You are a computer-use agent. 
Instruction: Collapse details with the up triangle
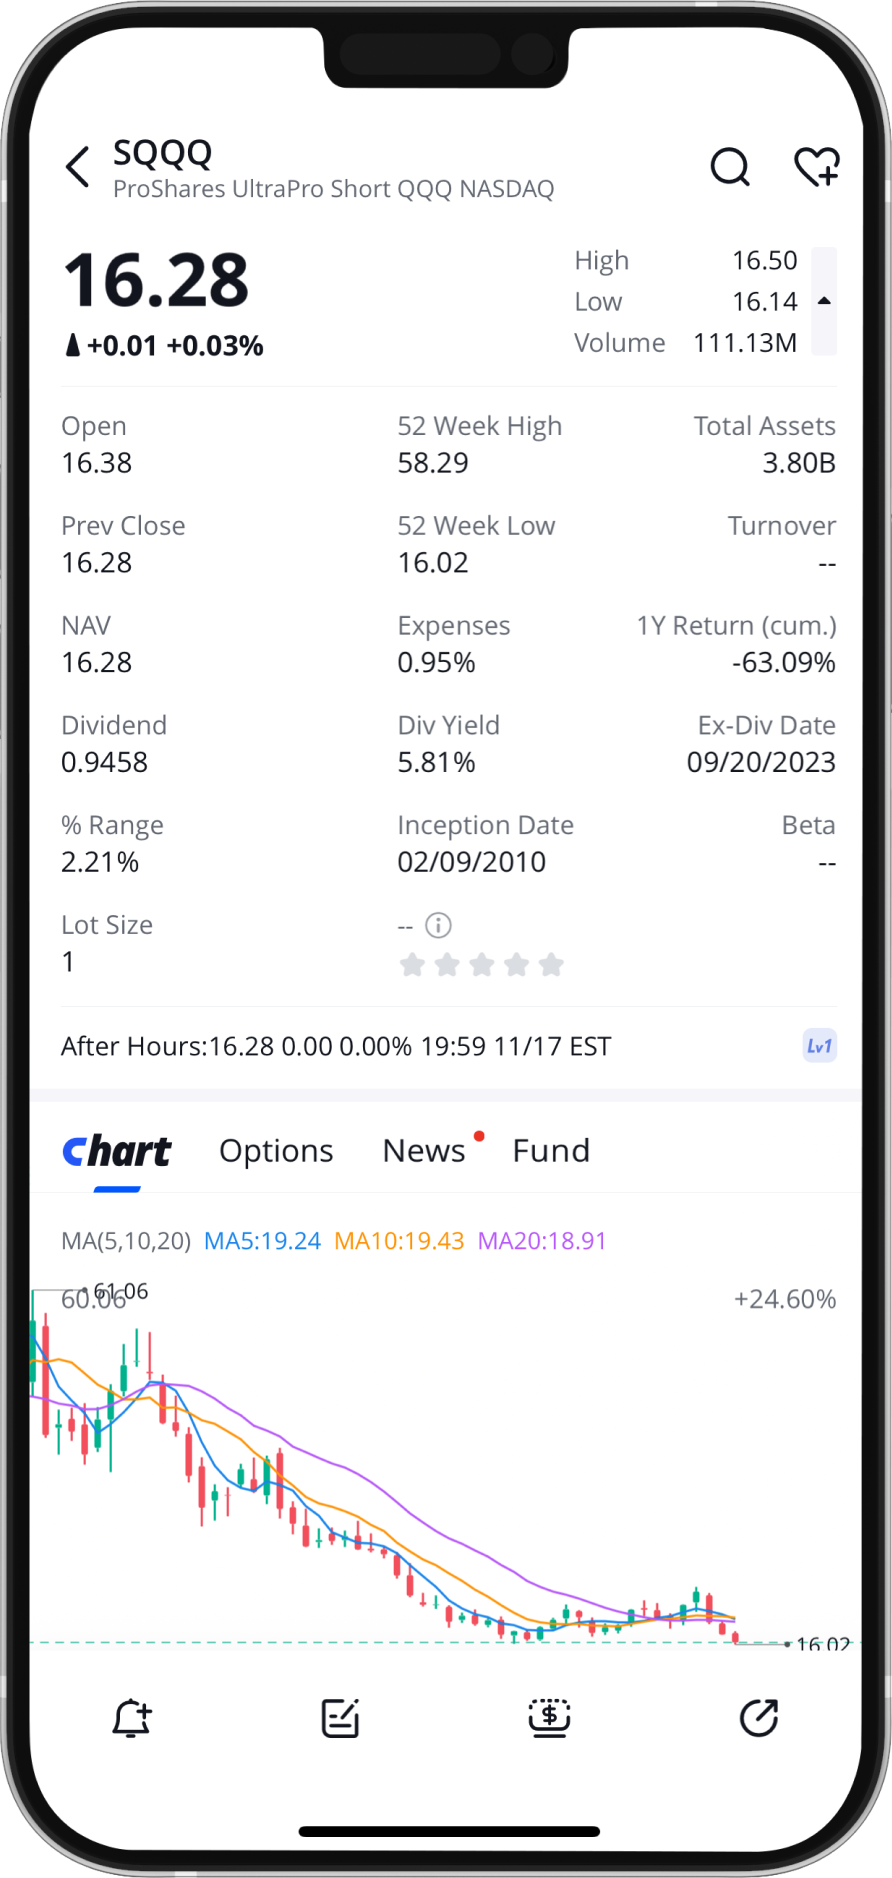(824, 301)
